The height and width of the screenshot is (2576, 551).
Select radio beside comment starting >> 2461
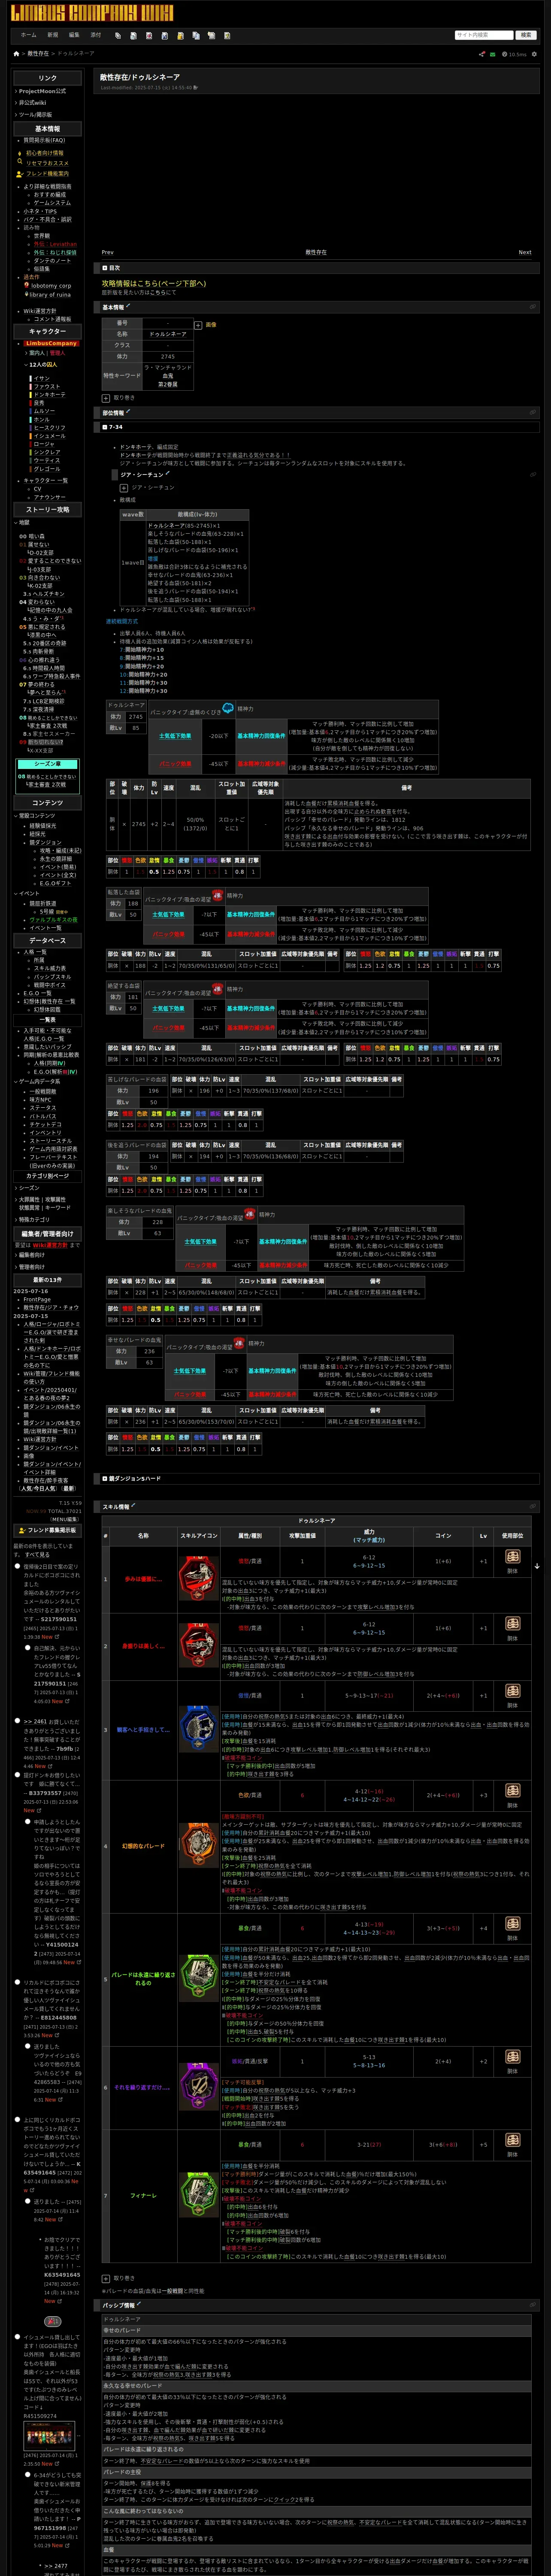click(18, 1722)
